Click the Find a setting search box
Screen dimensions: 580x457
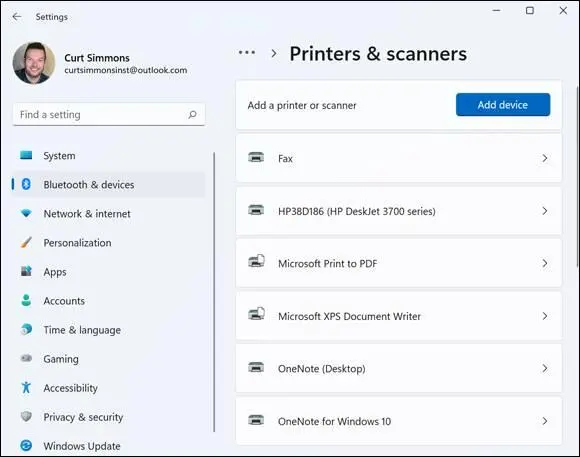[x=109, y=114]
